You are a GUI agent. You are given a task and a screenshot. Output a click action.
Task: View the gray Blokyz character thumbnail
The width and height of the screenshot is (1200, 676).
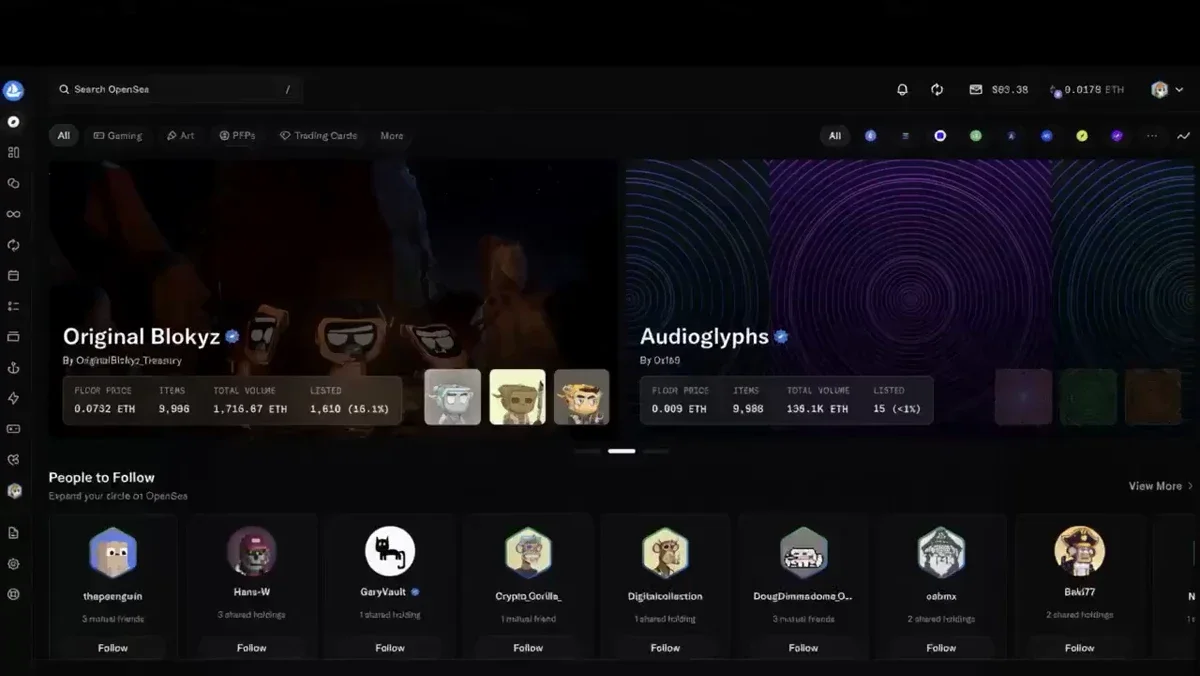pyautogui.click(x=452, y=397)
